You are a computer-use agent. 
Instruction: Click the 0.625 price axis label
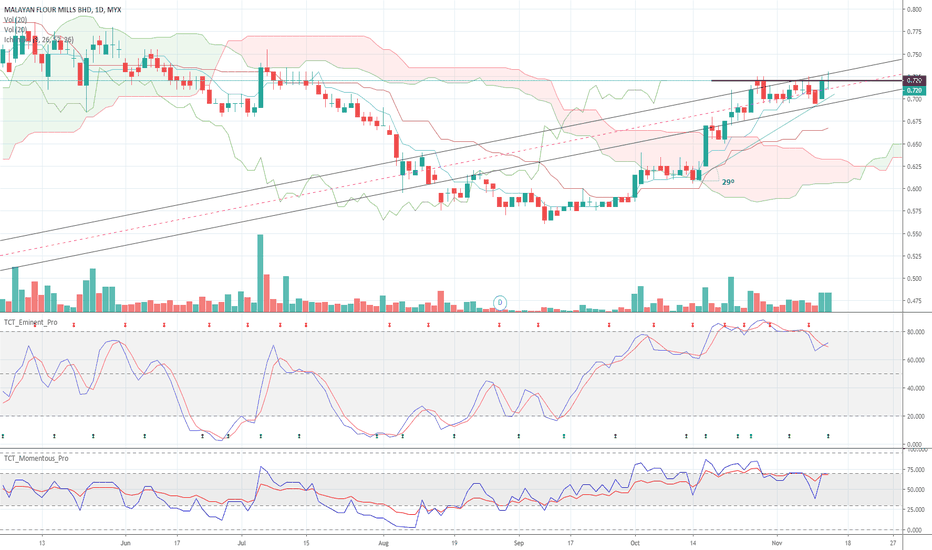click(914, 167)
